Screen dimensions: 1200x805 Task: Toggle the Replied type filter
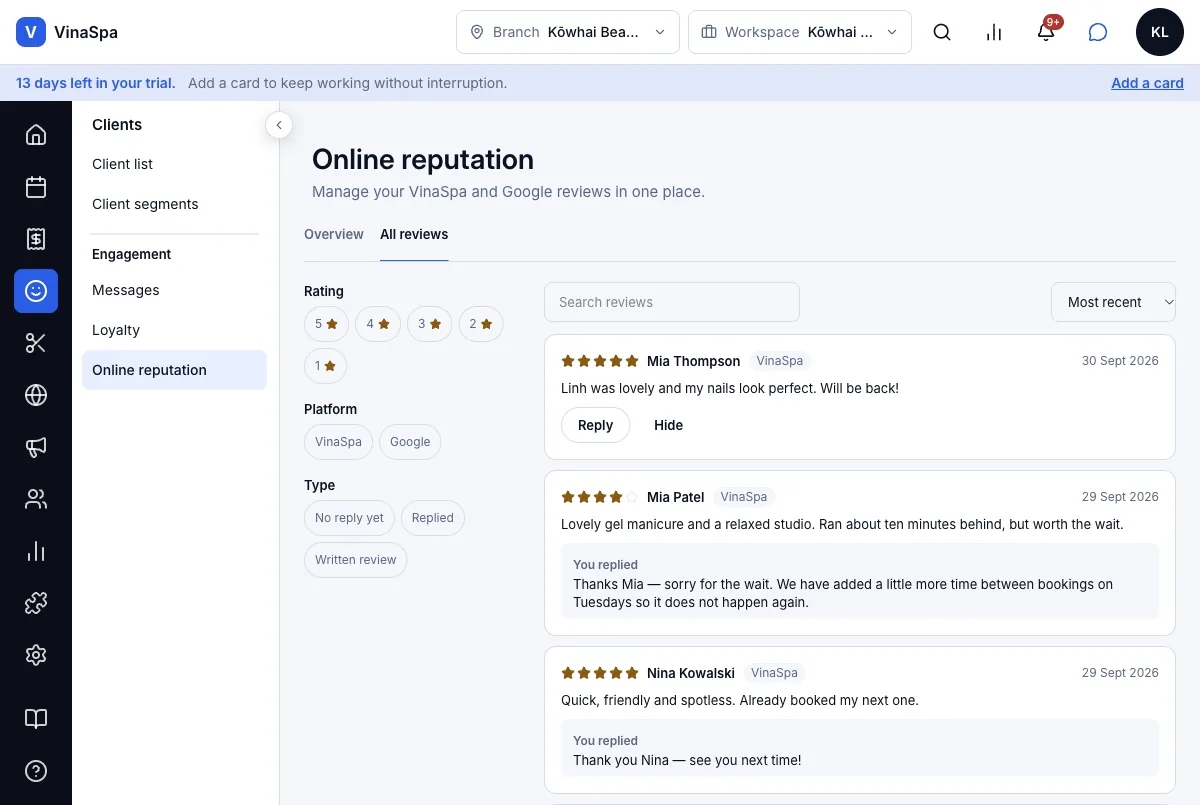pos(432,518)
